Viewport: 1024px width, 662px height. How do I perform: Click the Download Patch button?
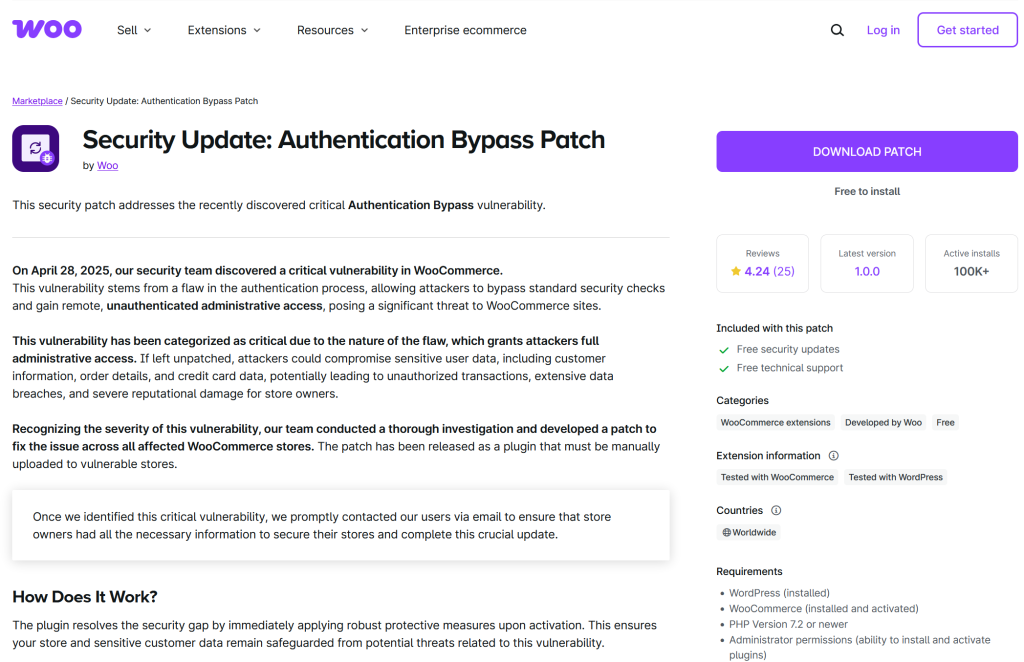866,151
